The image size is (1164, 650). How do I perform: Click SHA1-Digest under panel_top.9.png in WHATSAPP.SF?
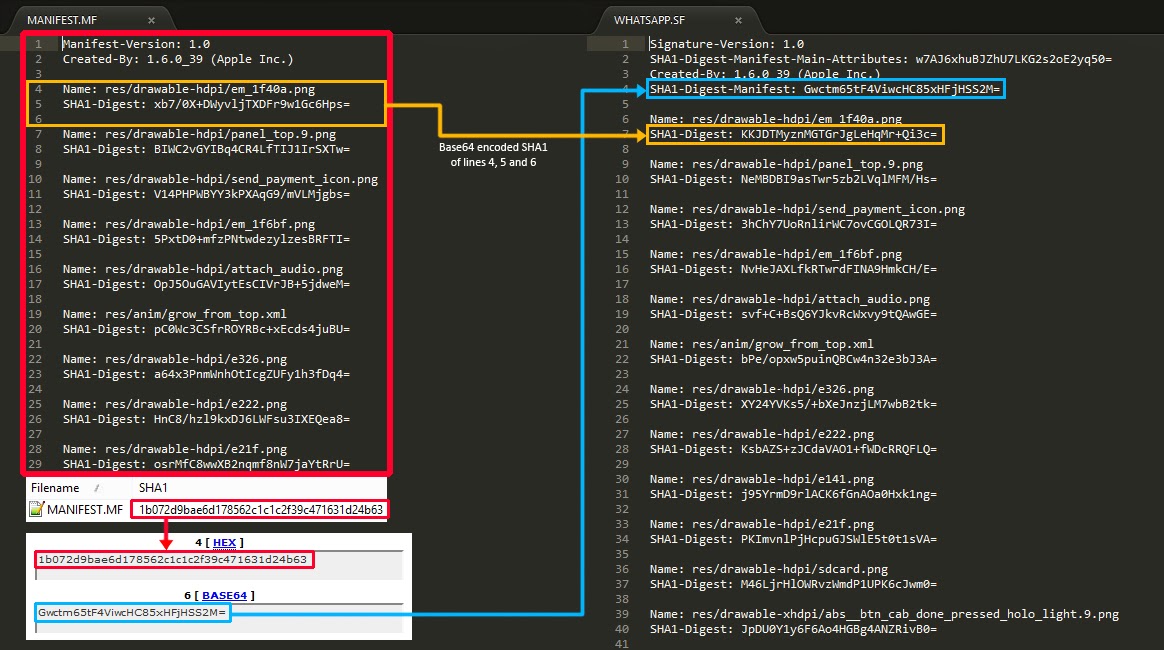[794, 180]
